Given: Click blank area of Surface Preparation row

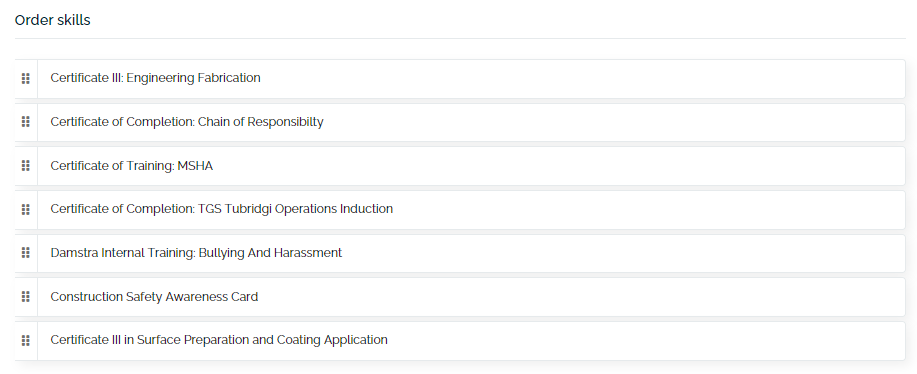Looking at the screenshot, I should (x=643, y=340).
